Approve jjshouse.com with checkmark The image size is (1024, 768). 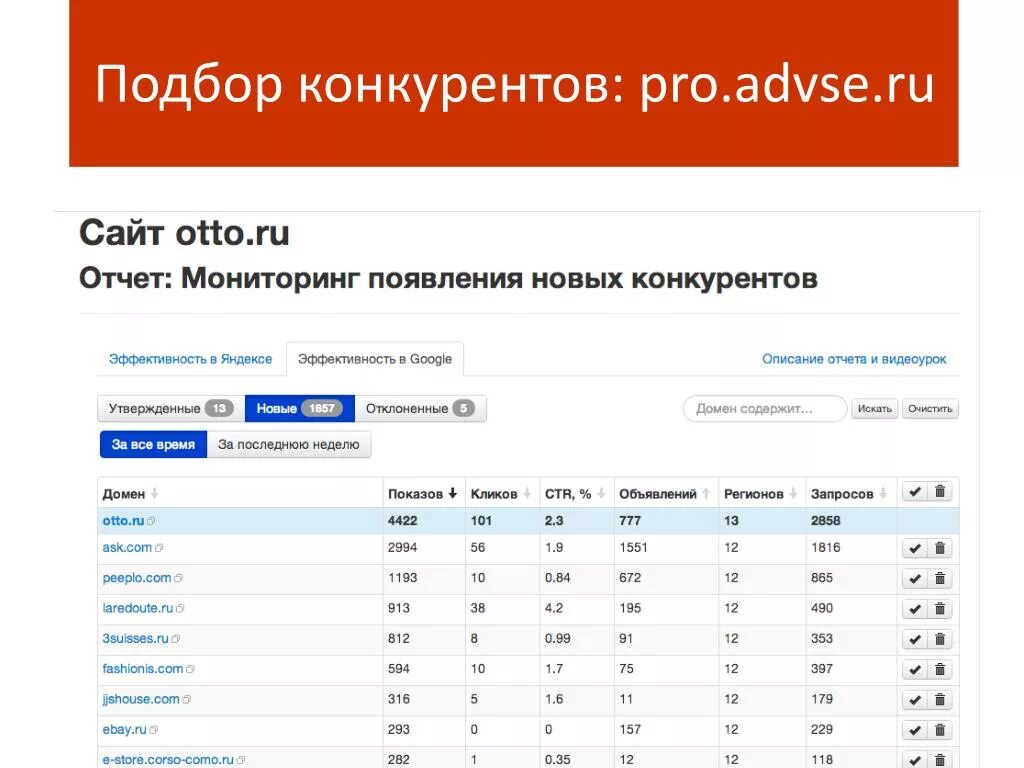pyautogui.click(x=915, y=700)
